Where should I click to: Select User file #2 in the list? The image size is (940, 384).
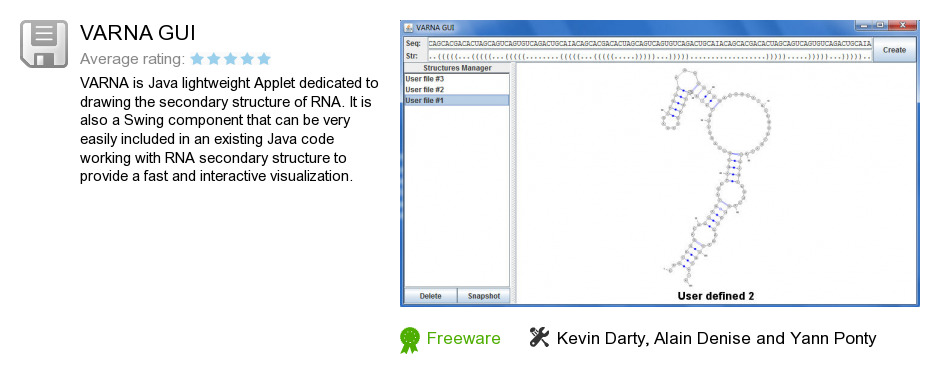457,89
